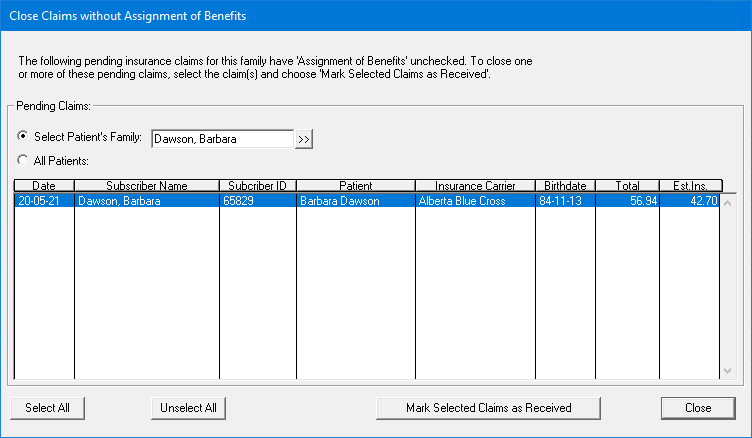Click the Subscriber Name column header
Image resolution: width=752 pixels, height=438 pixels.
pyautogui.click(x=146, y=186)
